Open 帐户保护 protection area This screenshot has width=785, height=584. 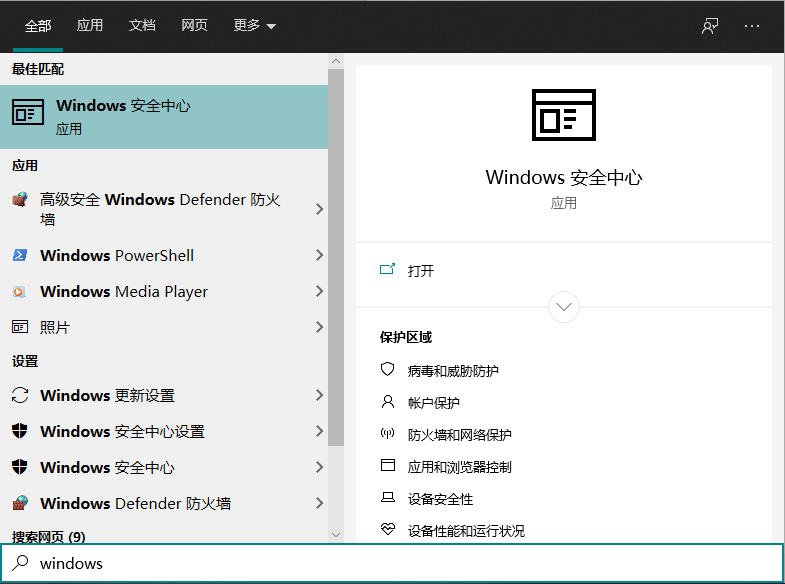[433, 403]
